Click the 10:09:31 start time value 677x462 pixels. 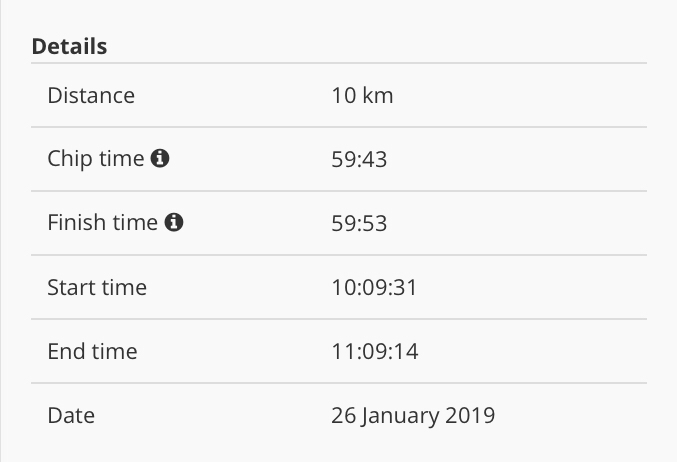(374, 288)
